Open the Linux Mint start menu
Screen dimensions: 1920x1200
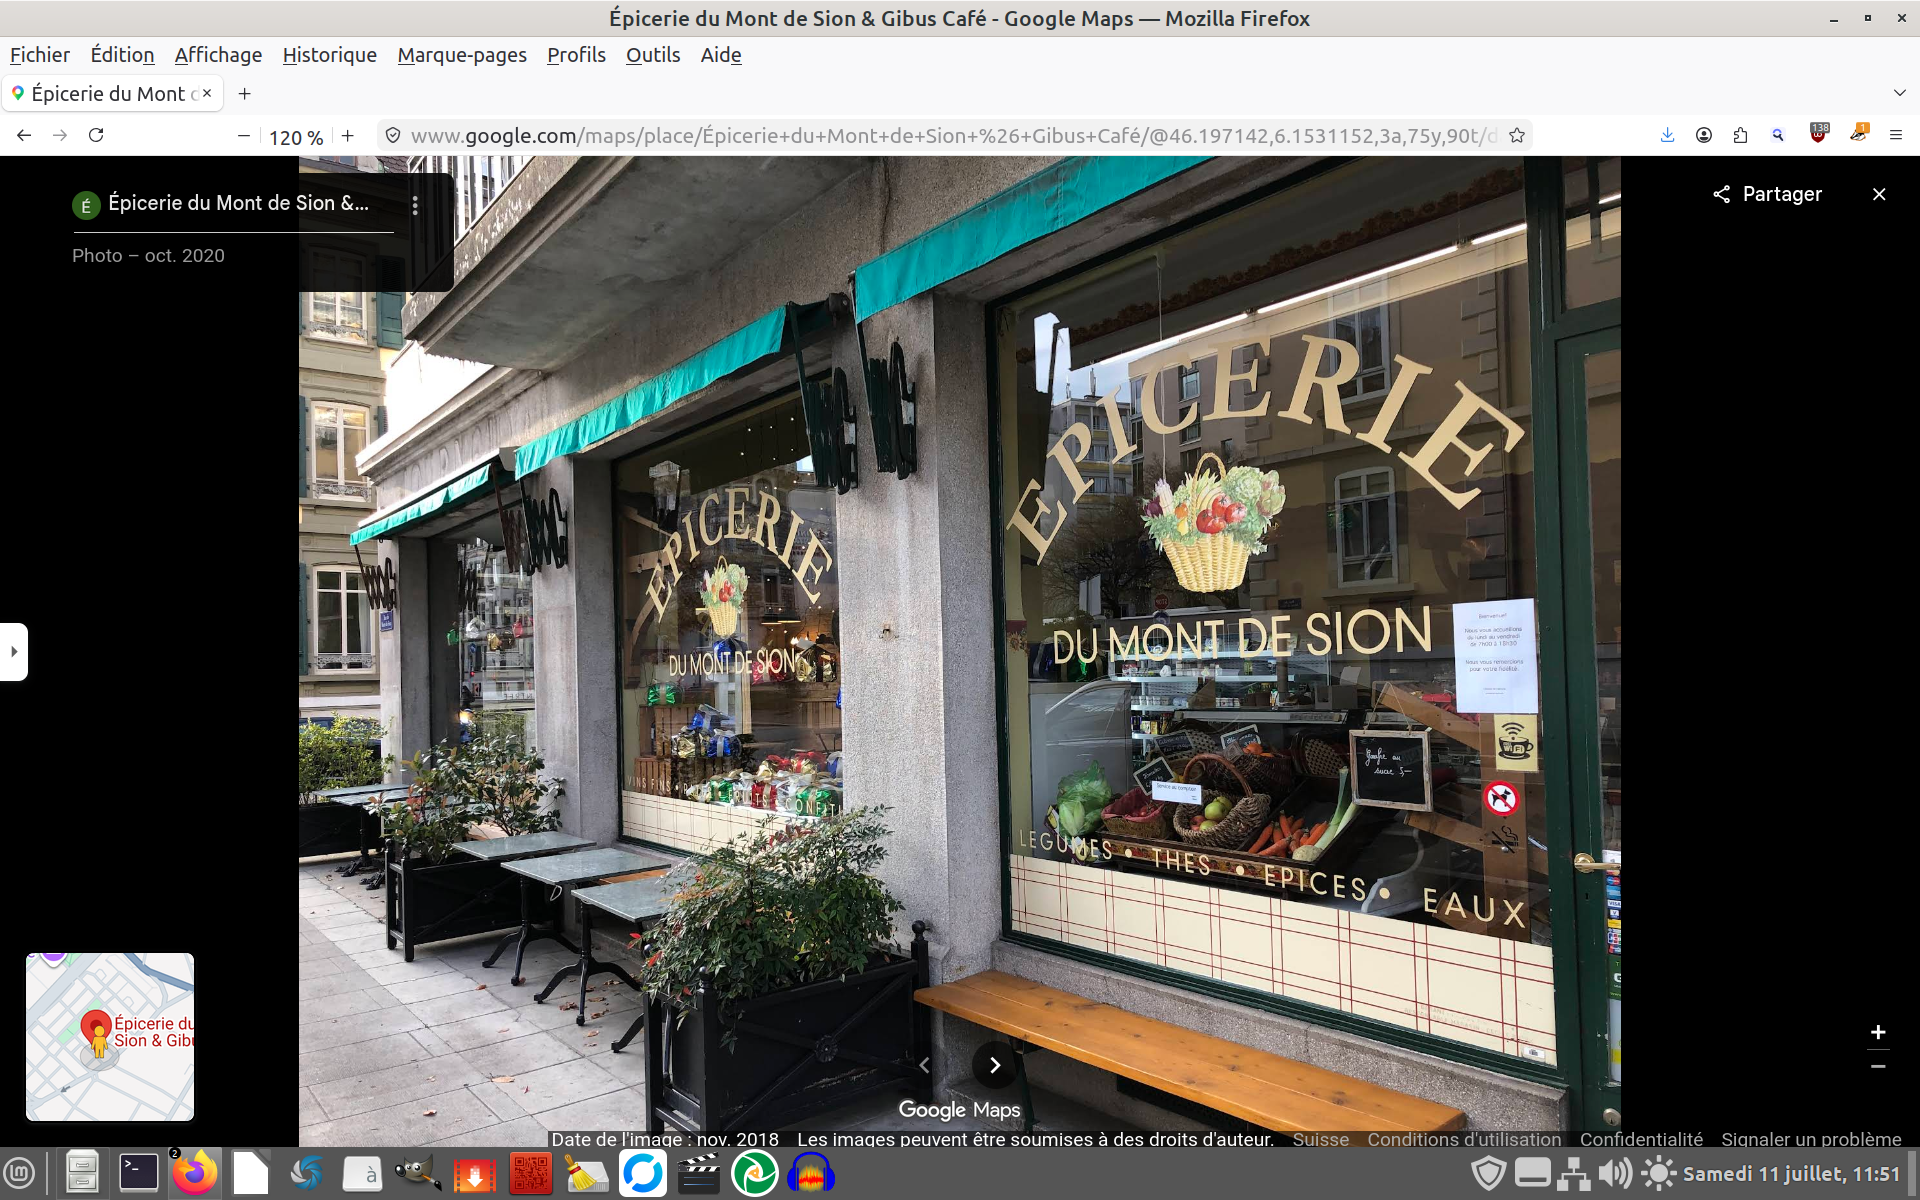tap(20, 1173)
